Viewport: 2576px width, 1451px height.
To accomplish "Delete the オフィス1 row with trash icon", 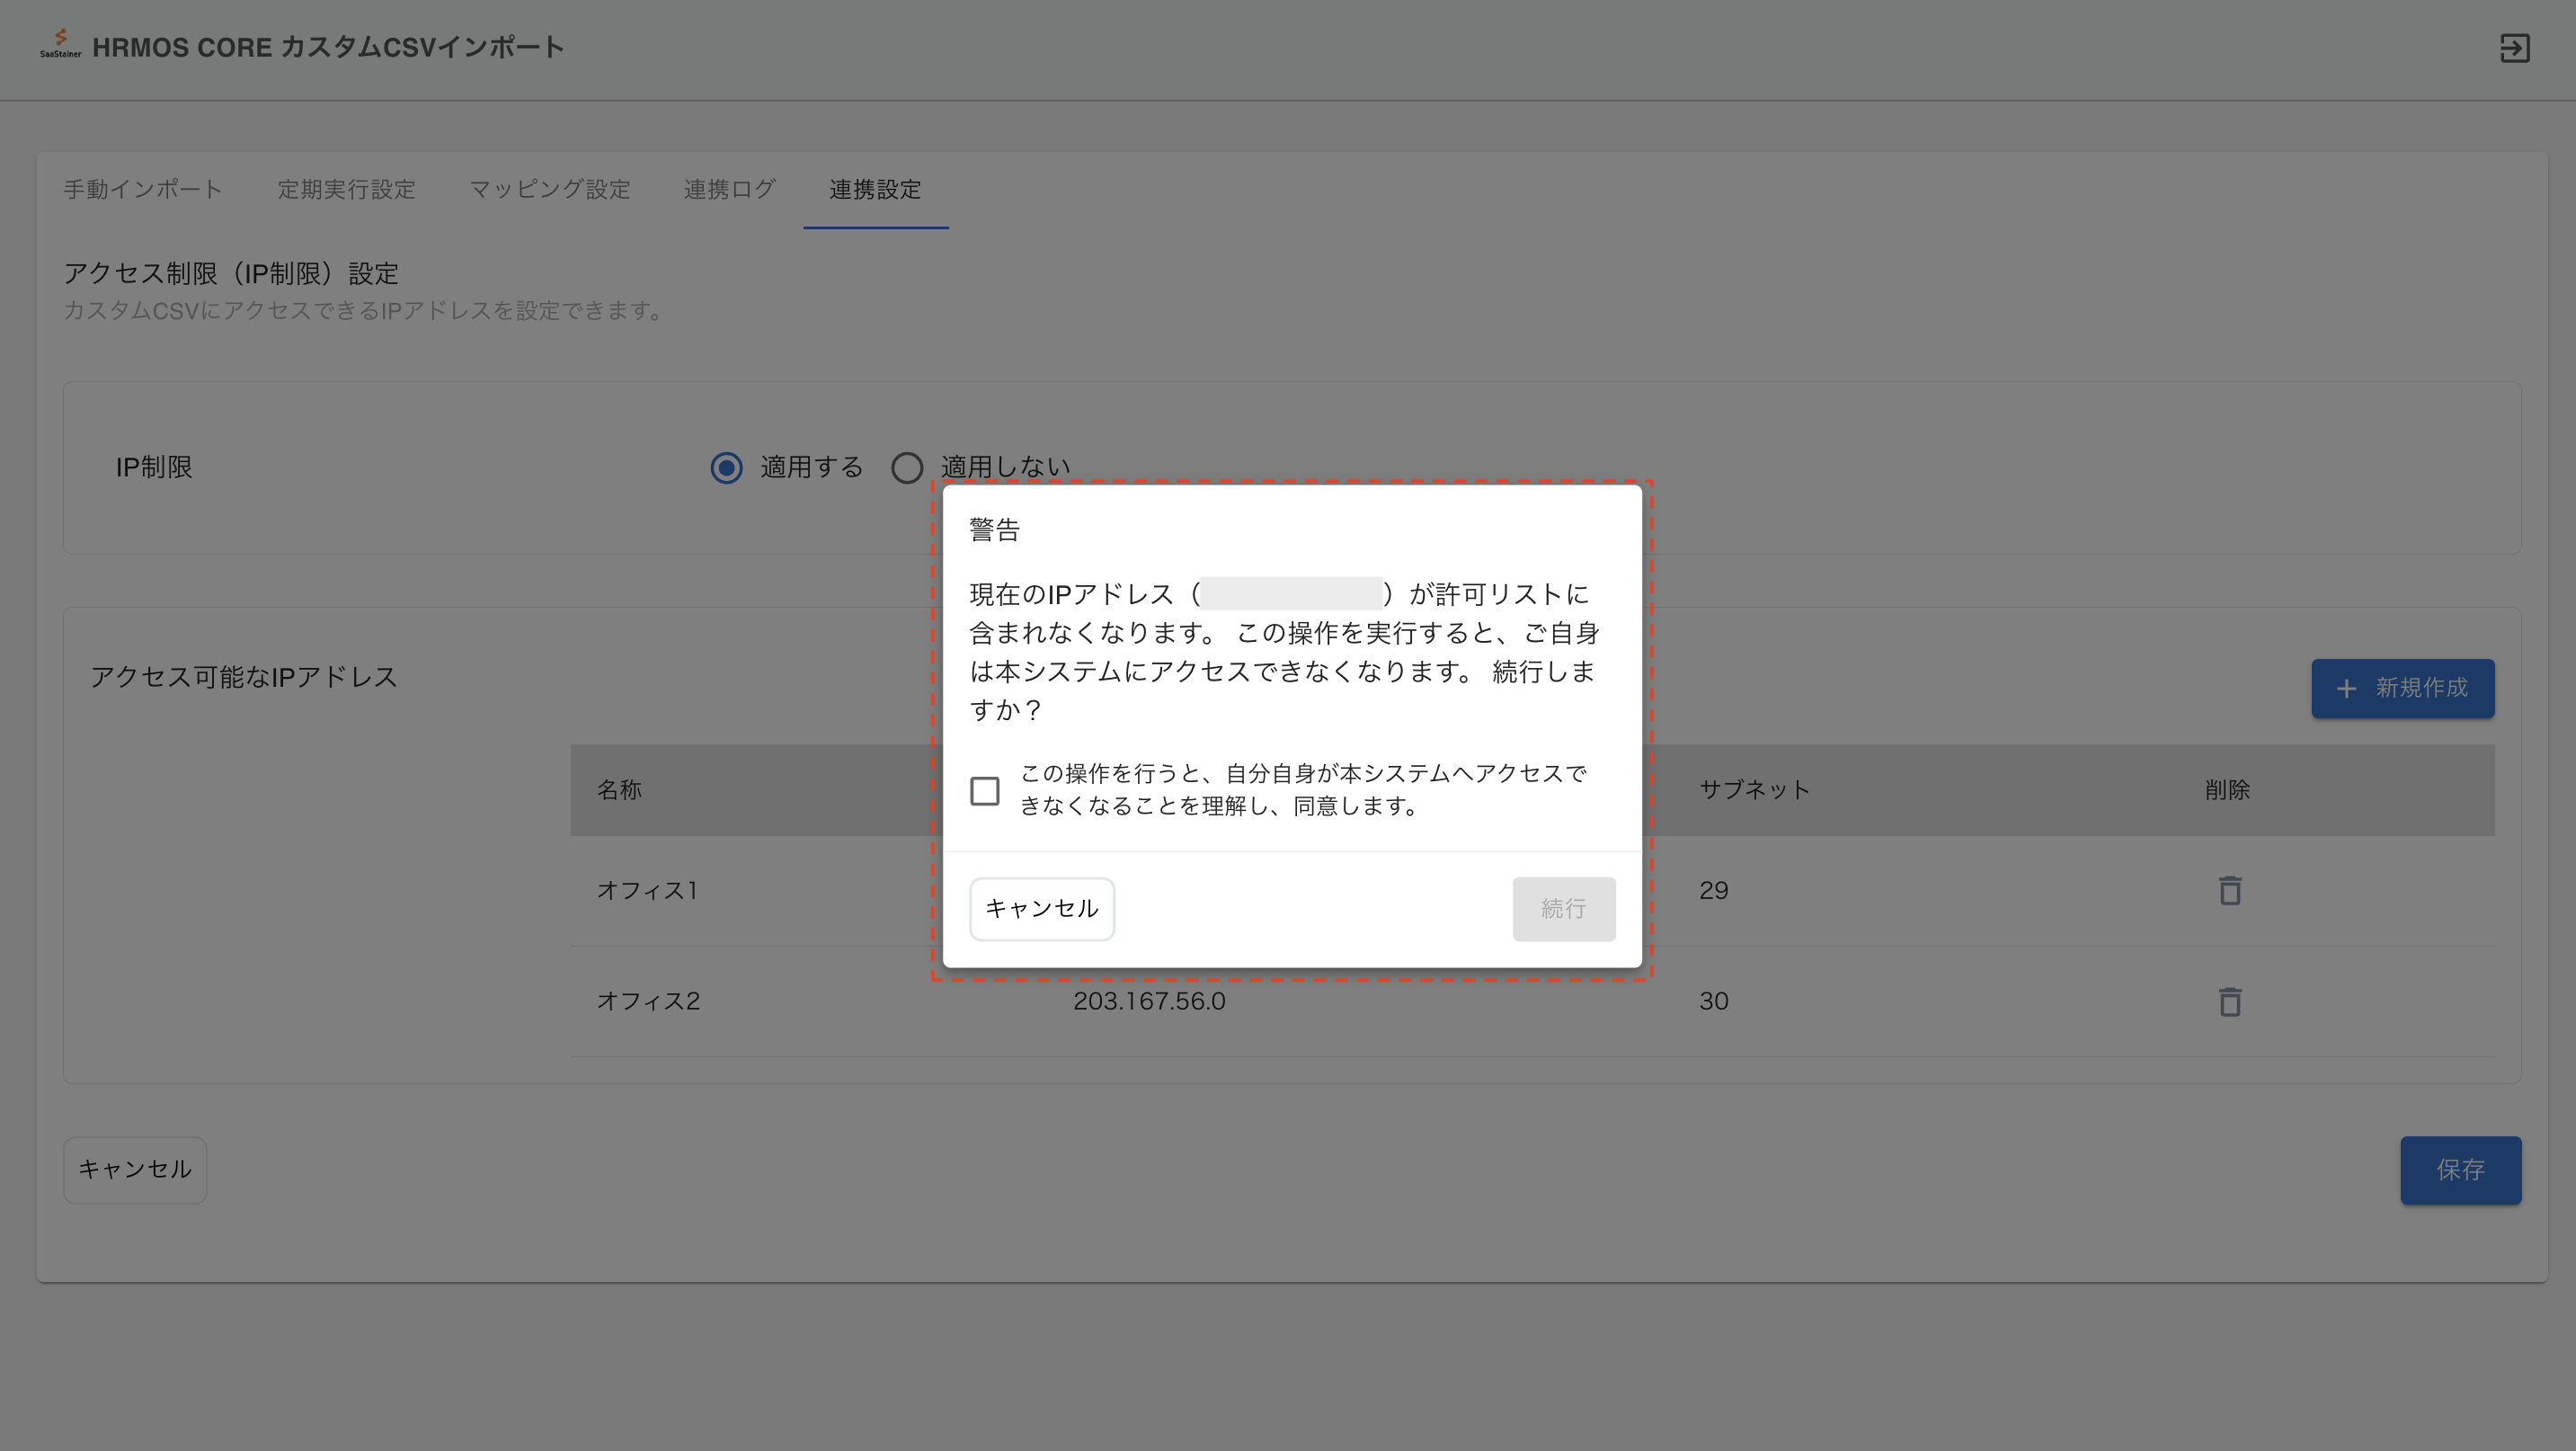I will (x=2229, y=890).
